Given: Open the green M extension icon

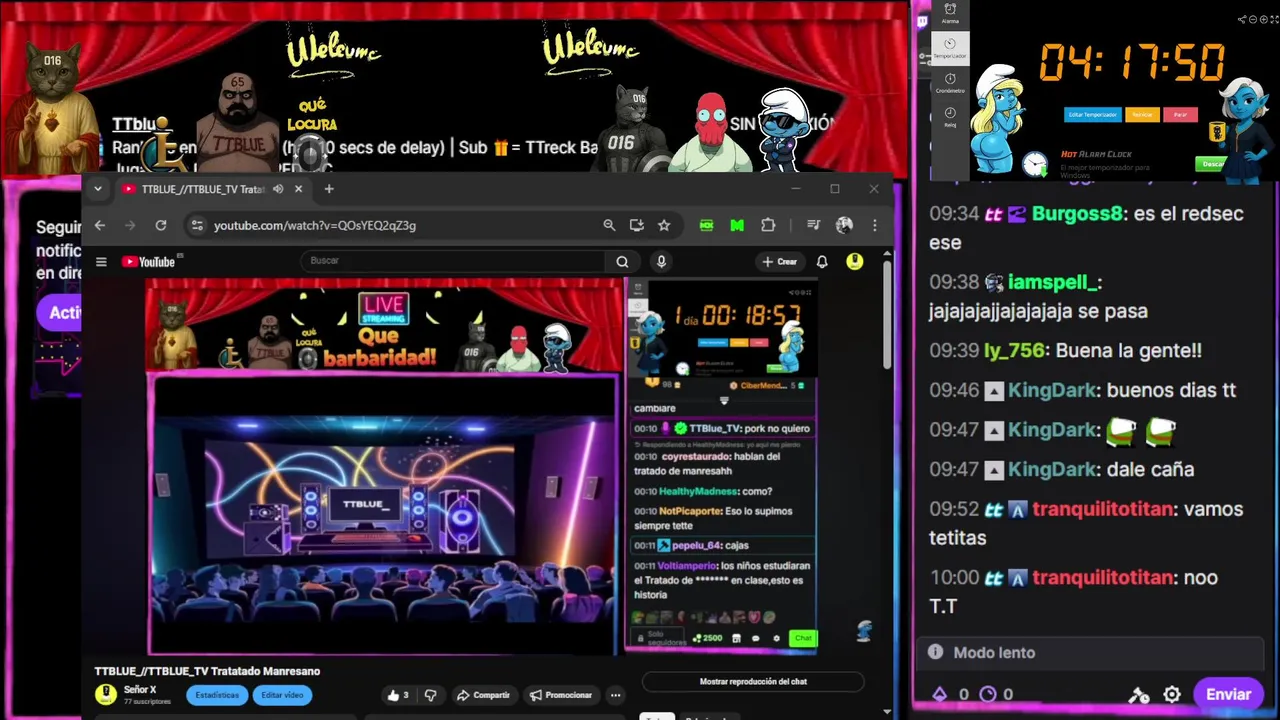Looking at the screenshot, I should (737, 225).
